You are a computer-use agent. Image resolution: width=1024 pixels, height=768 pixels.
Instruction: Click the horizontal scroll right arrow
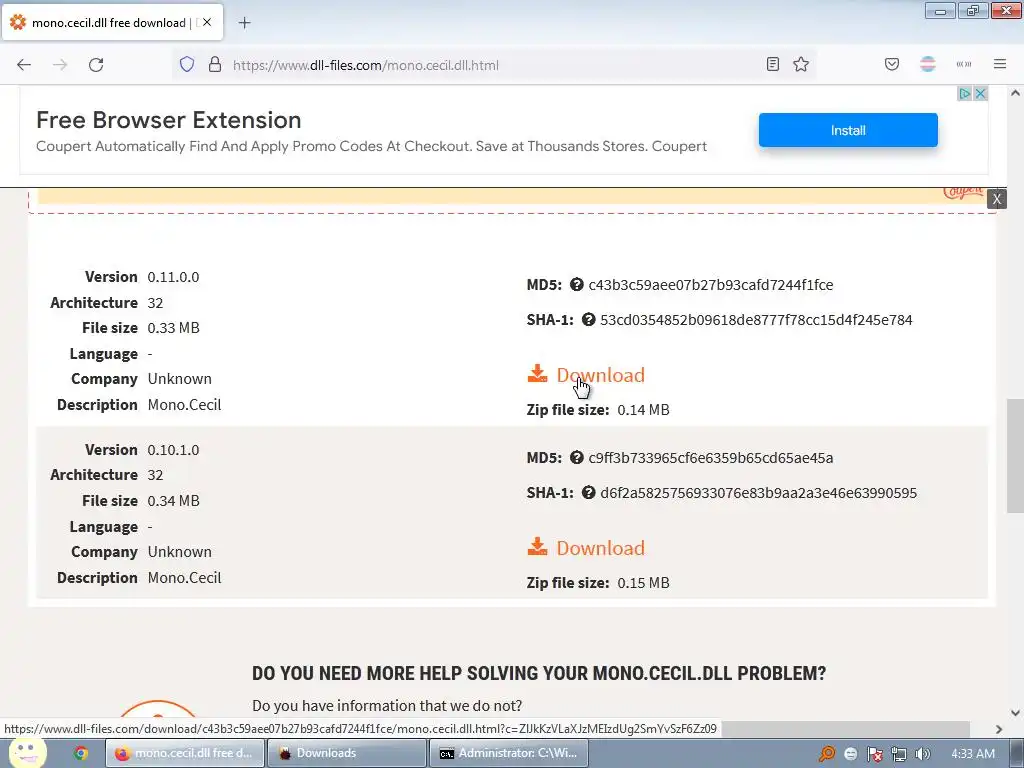999,729
